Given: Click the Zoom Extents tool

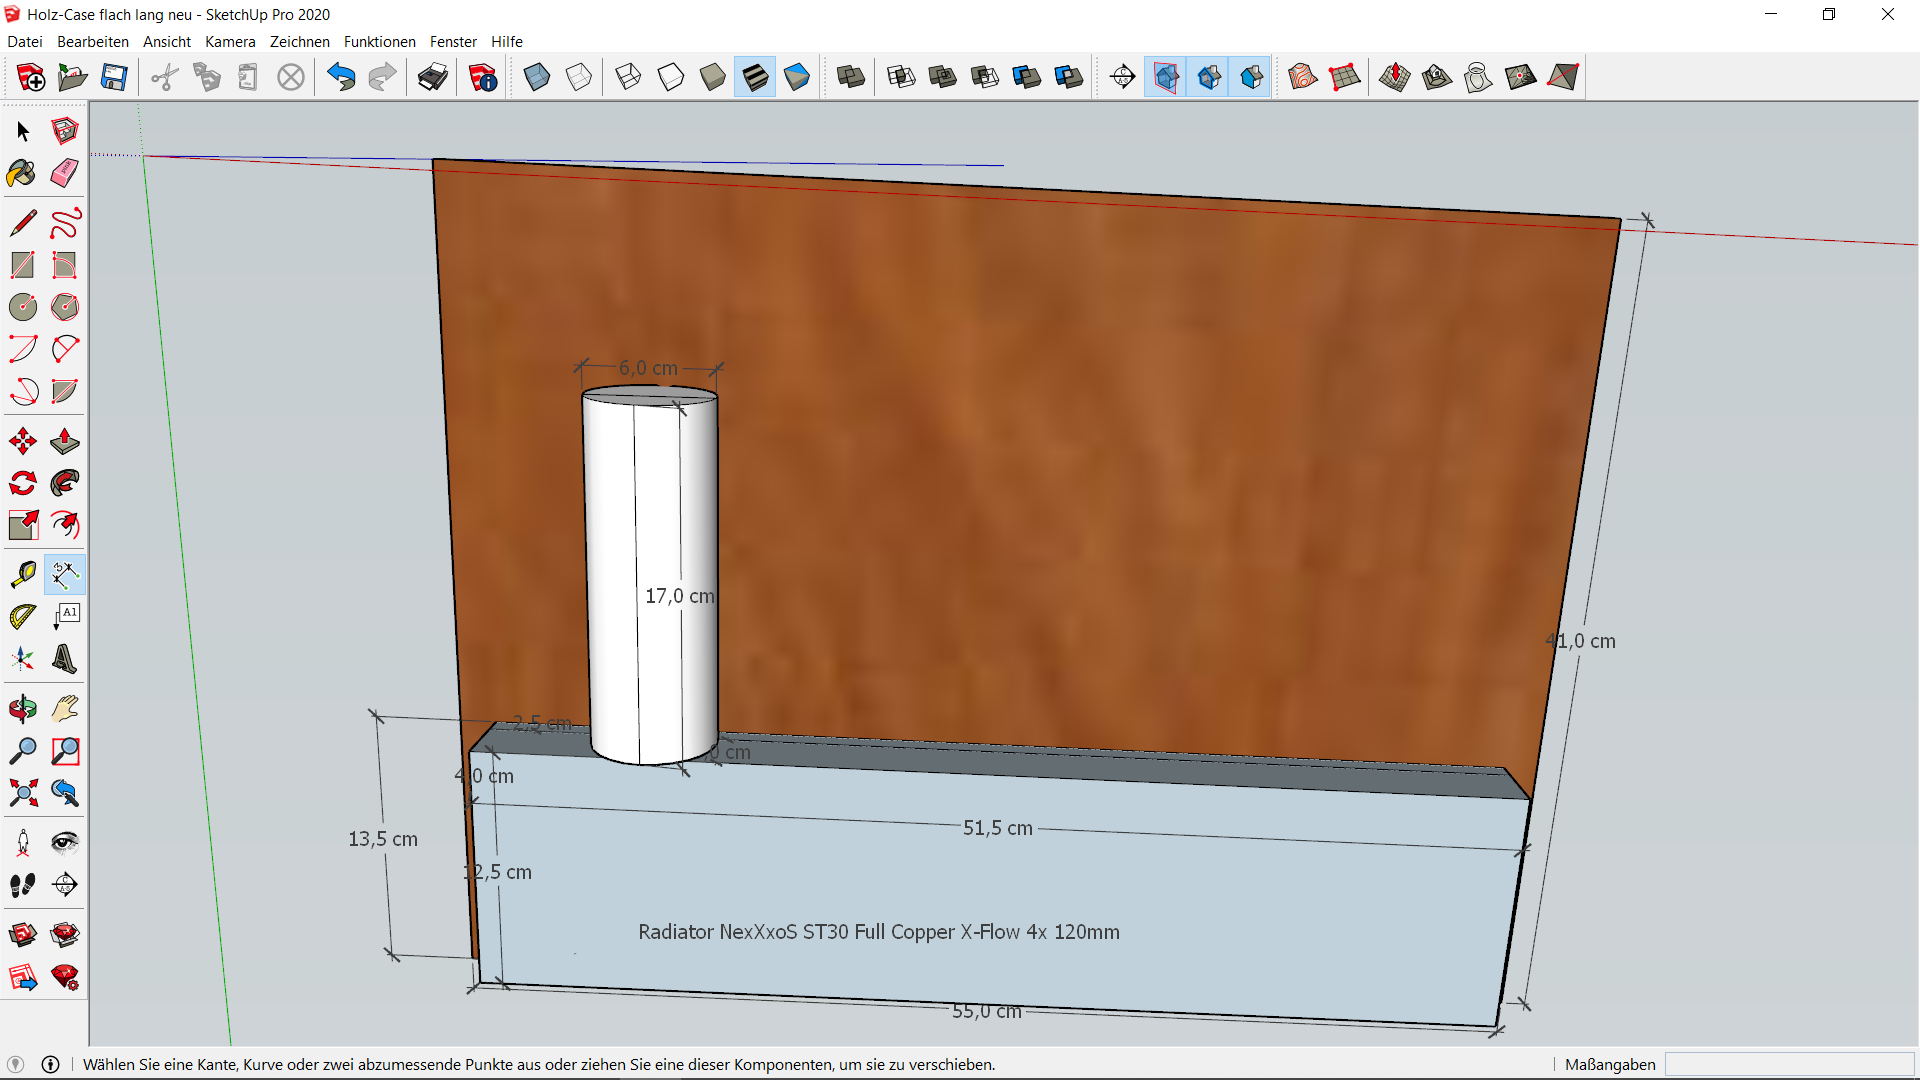Looking at the screenshot, I should click(x=22, y=793).
